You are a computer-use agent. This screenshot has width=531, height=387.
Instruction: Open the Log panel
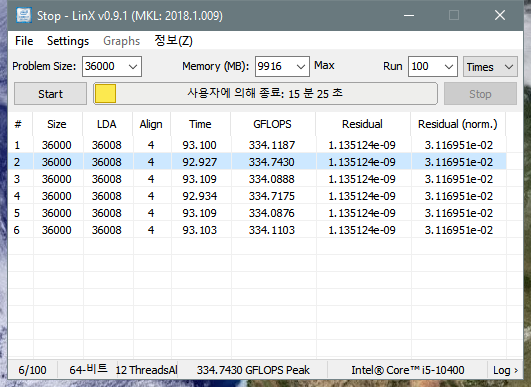tap(505, 370)
